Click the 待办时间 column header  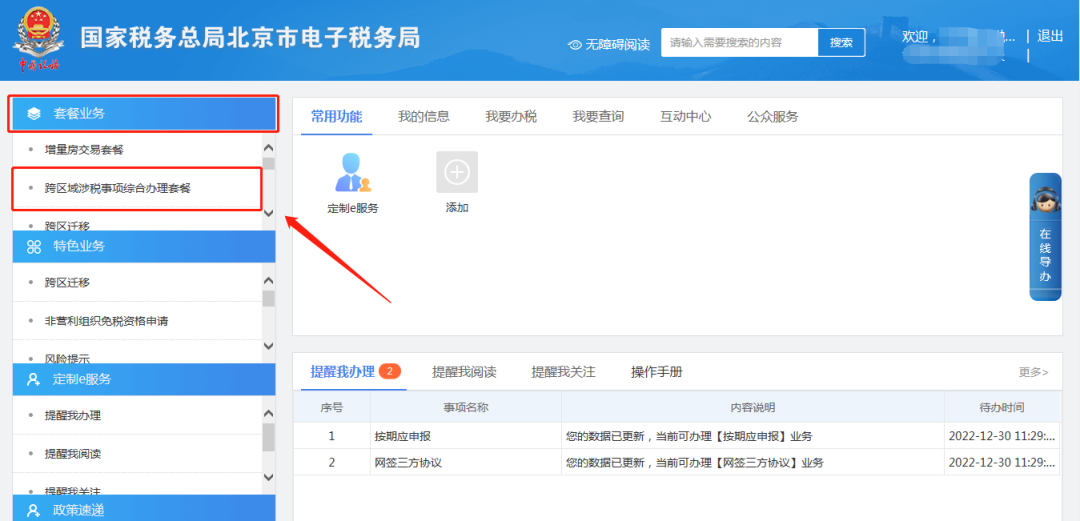(1002, 407)
